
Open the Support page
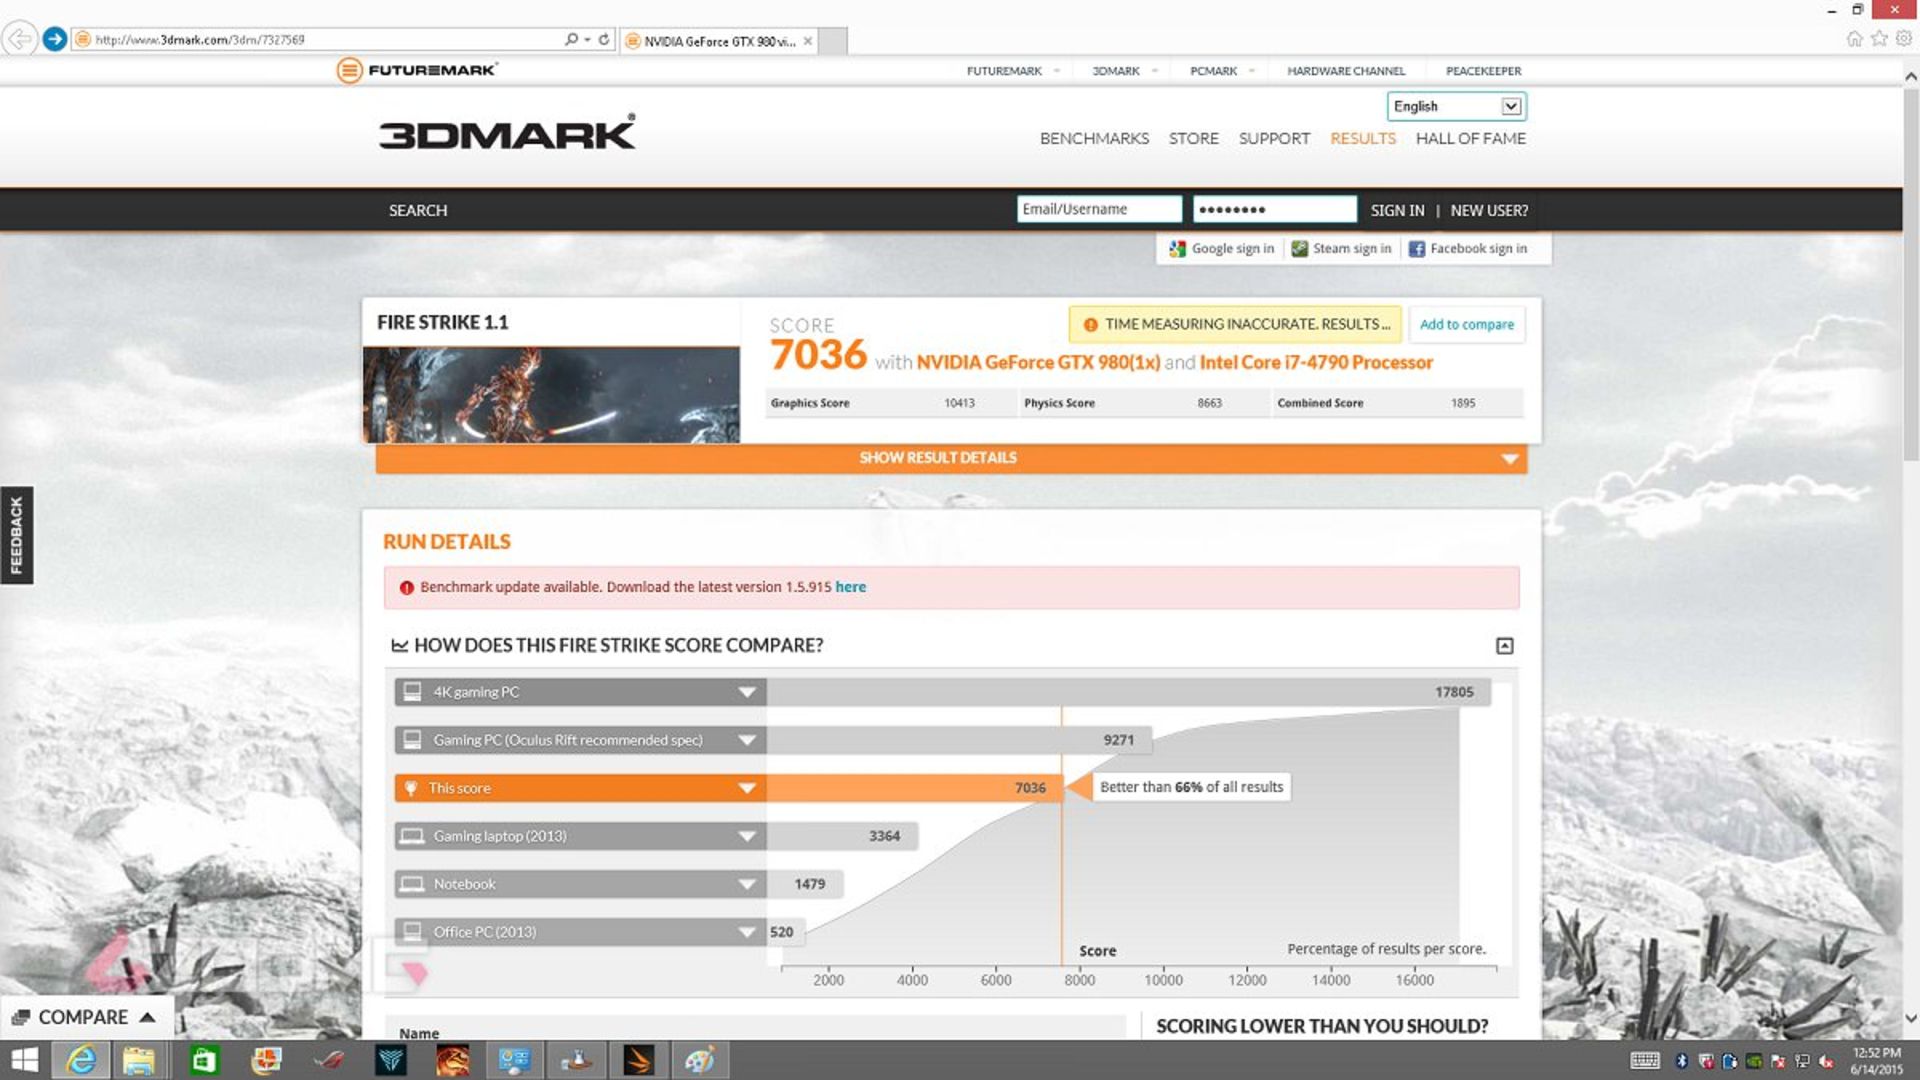1274,139
